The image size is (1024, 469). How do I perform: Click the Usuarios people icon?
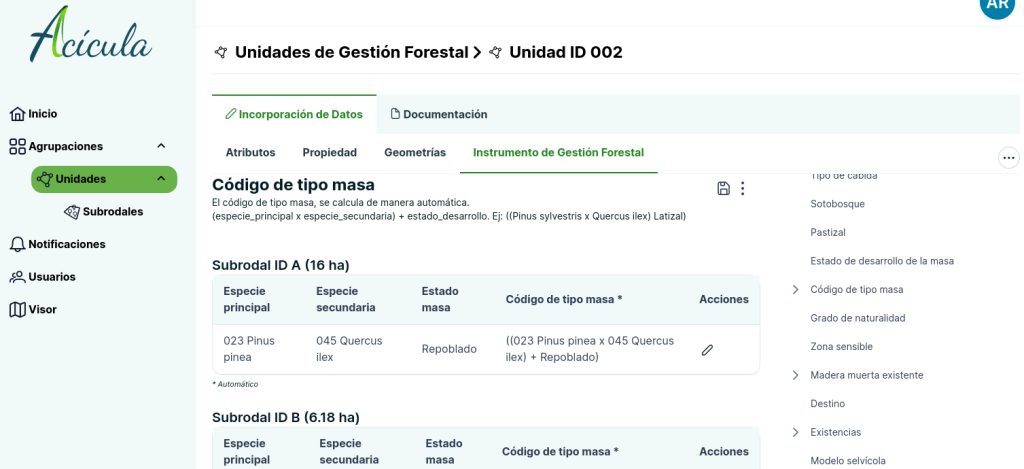[17, 277]
